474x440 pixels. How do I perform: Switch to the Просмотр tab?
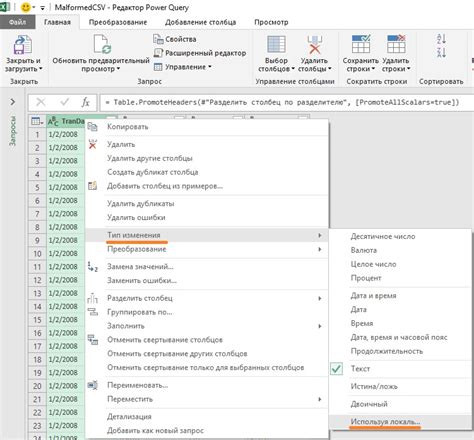point(271,22)
